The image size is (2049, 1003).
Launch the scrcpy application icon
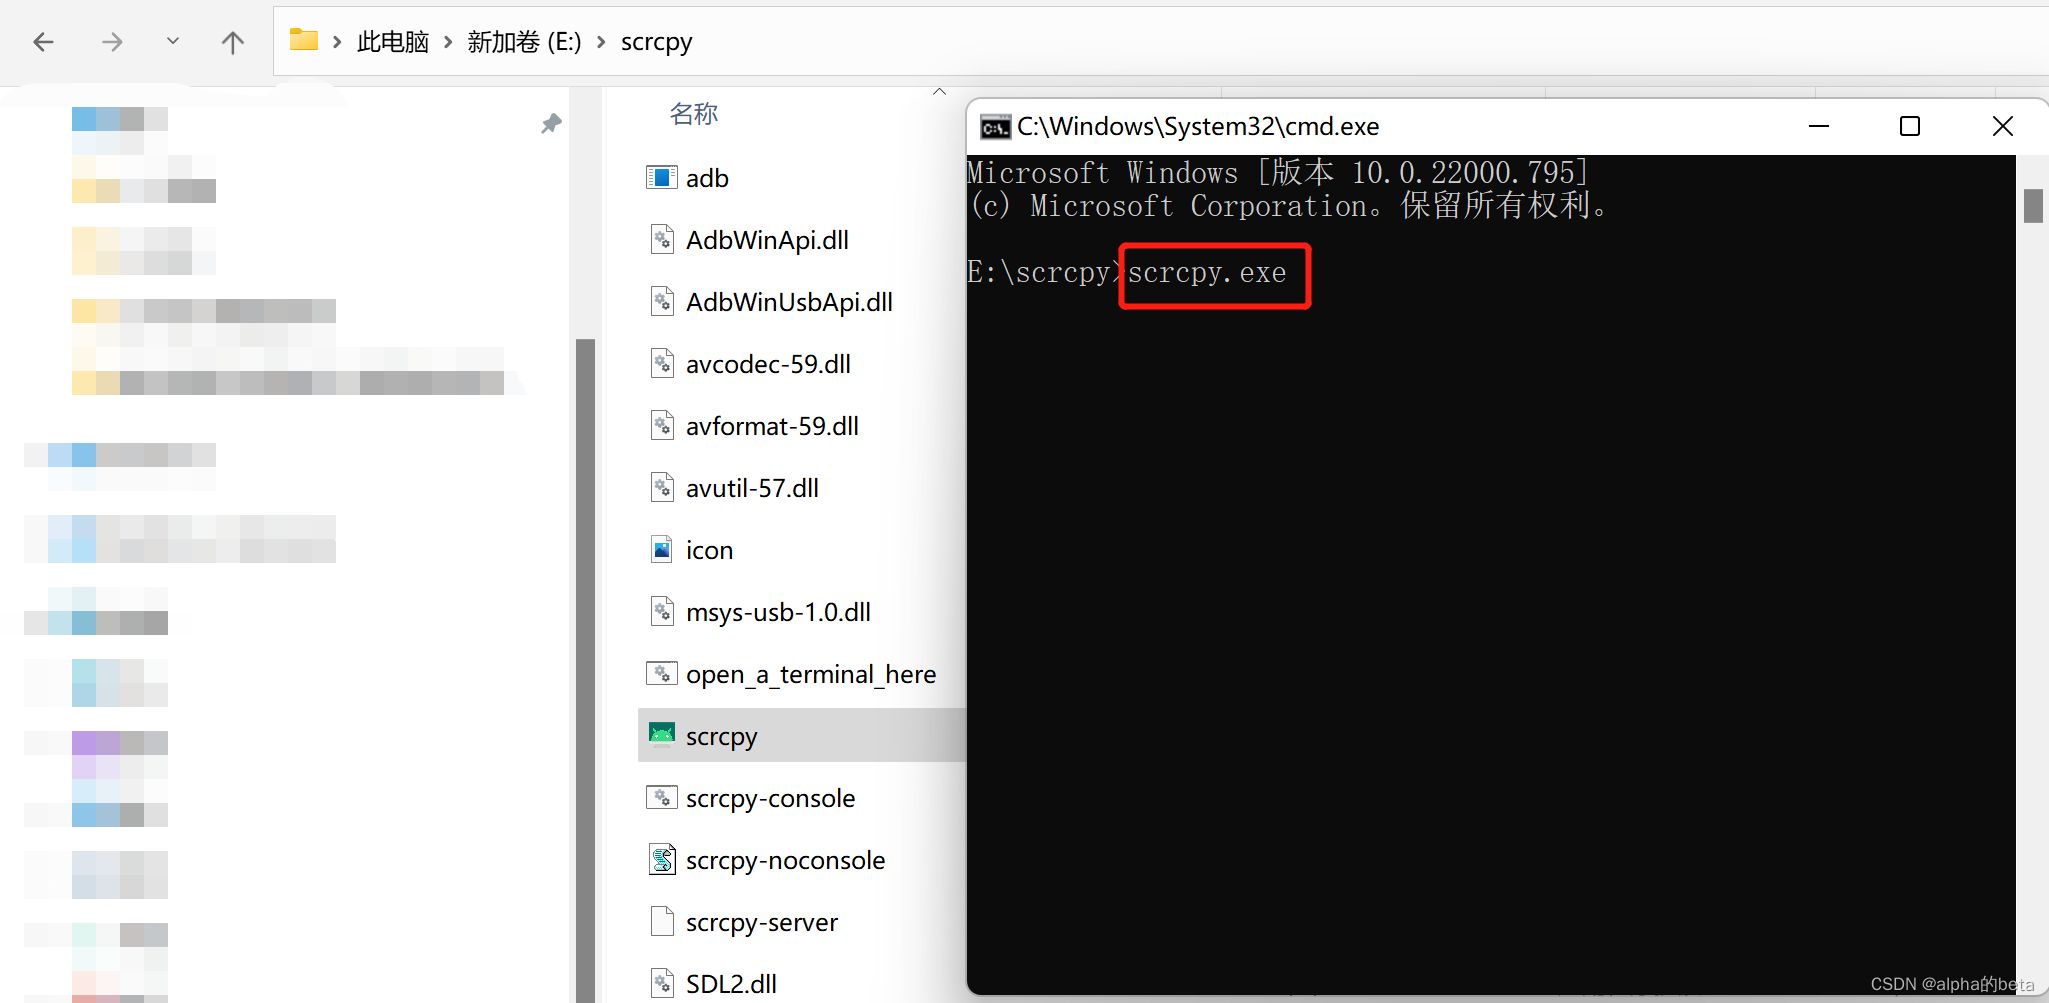(722, 736)
